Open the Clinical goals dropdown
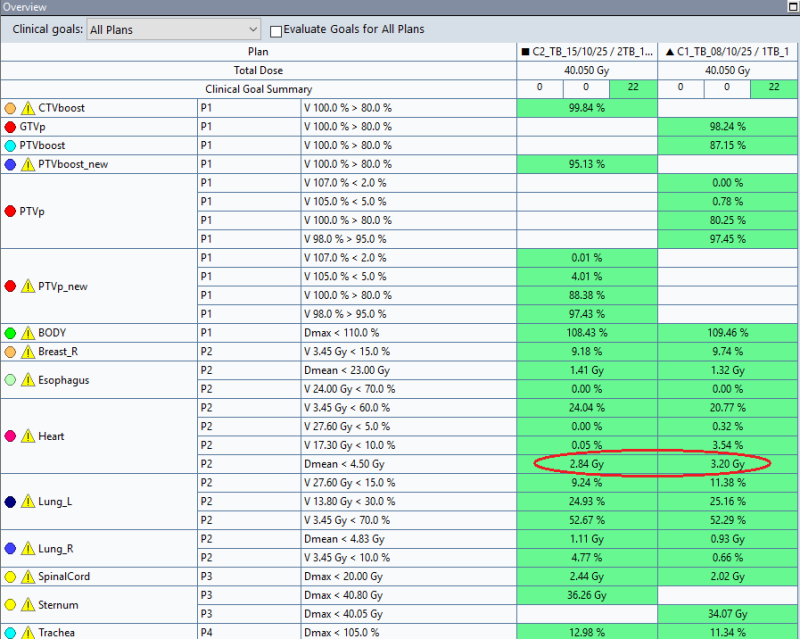 coord(173,30)
